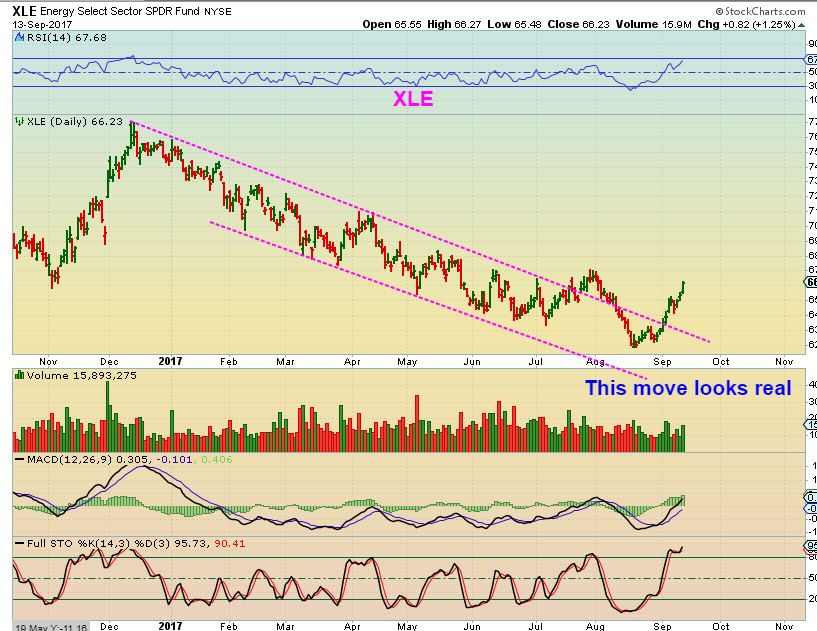Click the 'Nov' label at the far left under the price chart
Viewport: 817px width, 631px height.
click(x=48, y=362)
